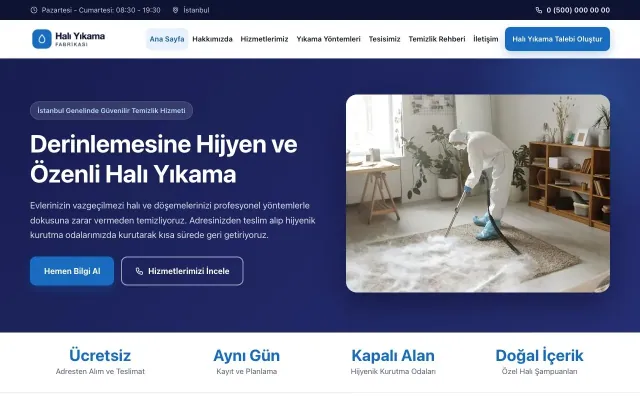This screenshot has width=640, height=400.
Task: Click the water drop logo icon
Action: coord(42,39)
